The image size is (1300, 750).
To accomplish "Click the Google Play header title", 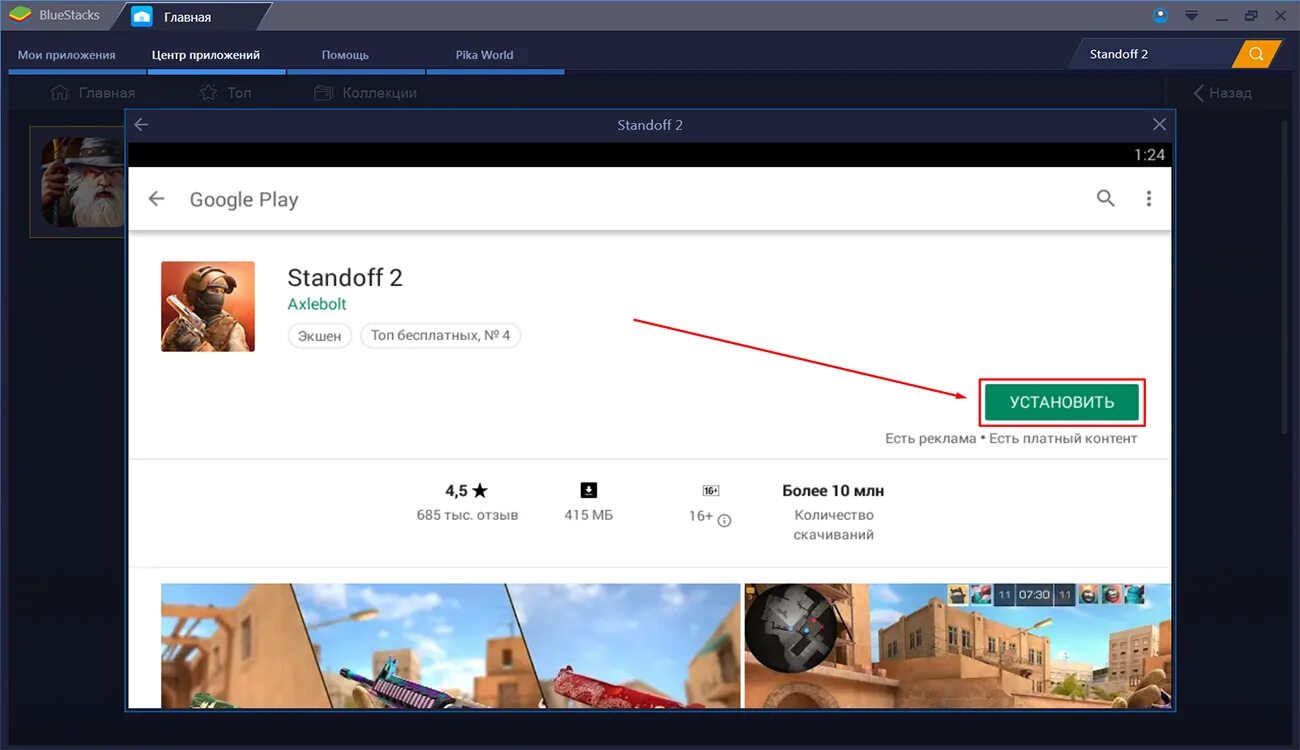I will 244,199.
